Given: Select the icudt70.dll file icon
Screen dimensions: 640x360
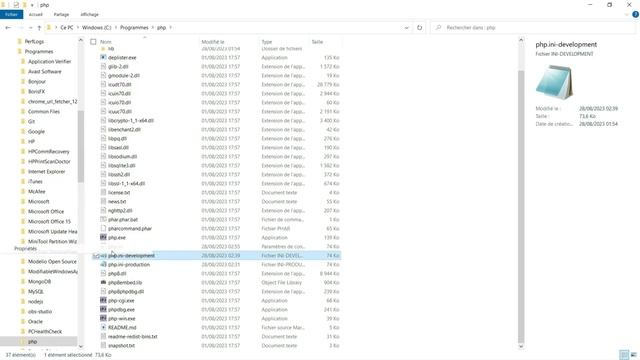Looking at the screenshot, I should pyautogui.click(x=103, y=84).
